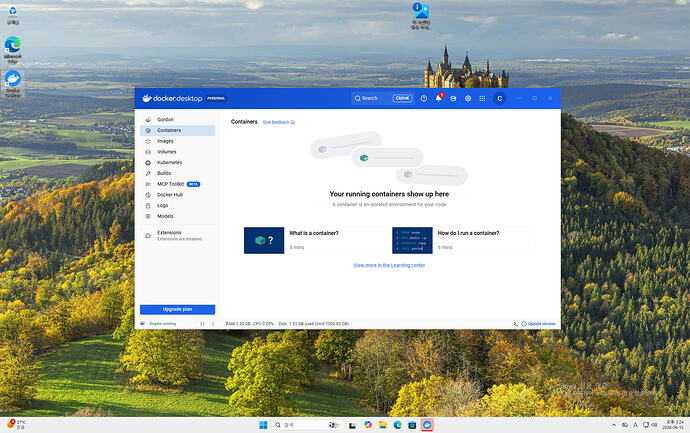
Task: Open the help question-mark icon
Action: click(424, 99)
